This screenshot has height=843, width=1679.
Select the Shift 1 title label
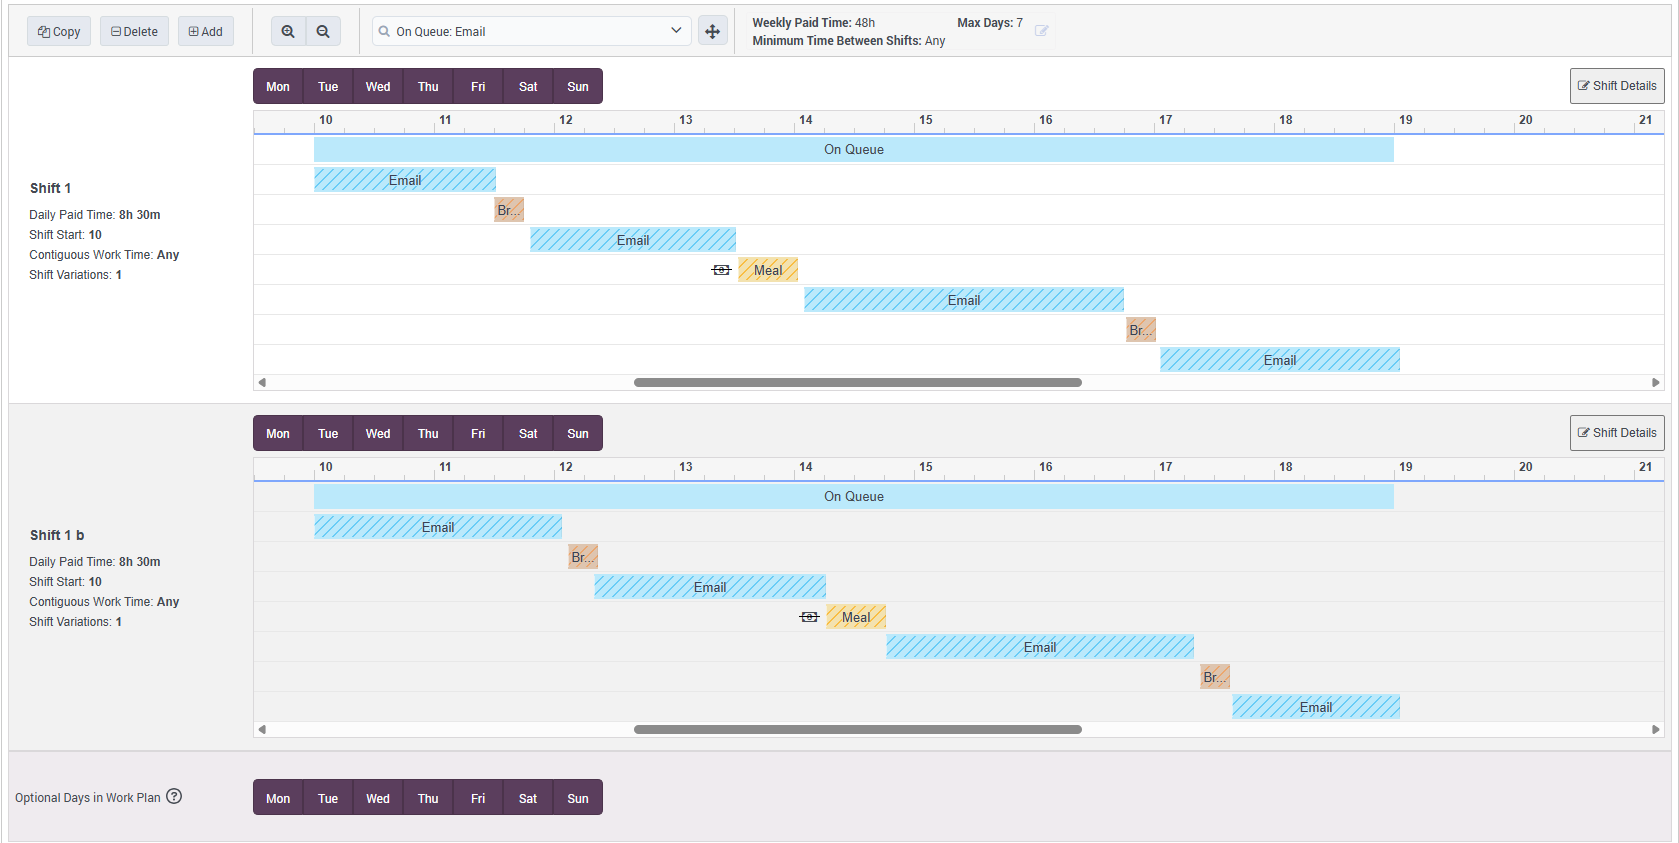[x=50, y=188]
